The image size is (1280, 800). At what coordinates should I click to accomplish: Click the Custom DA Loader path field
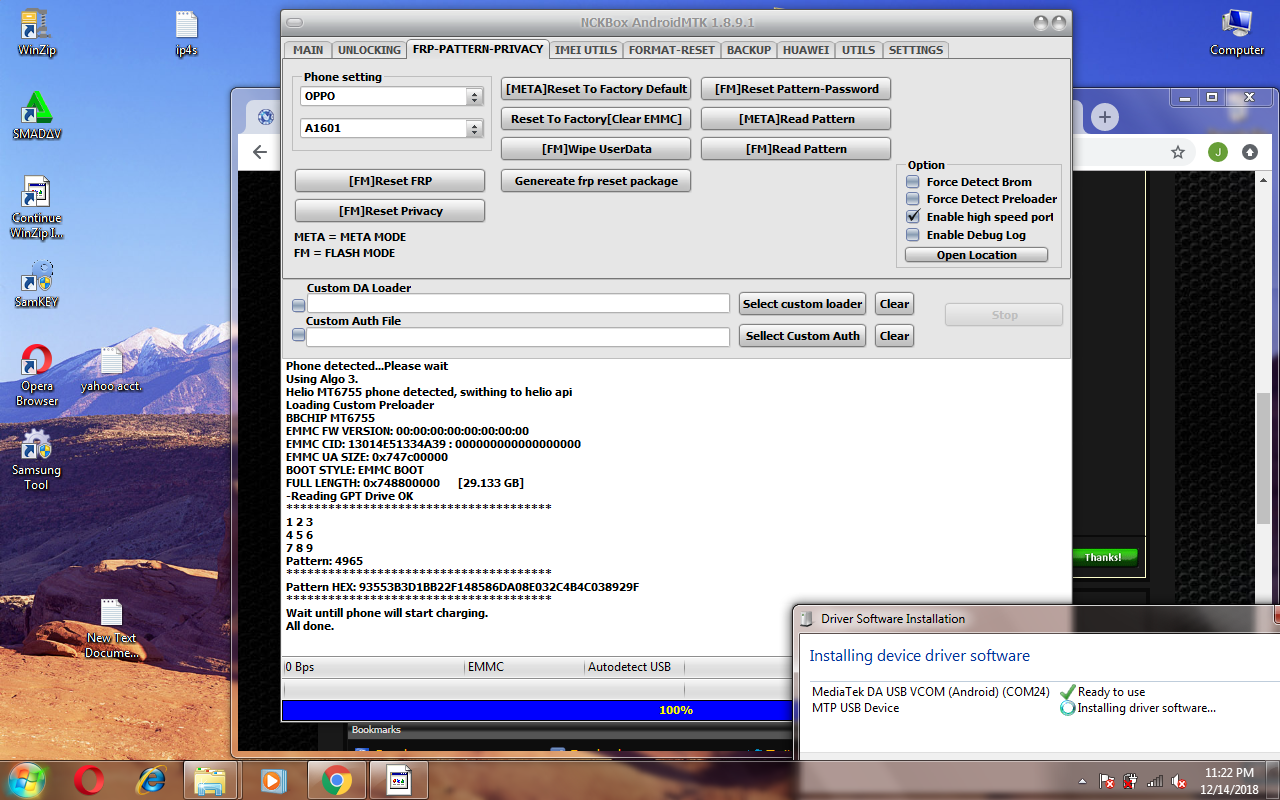click(x=518, y=304)
